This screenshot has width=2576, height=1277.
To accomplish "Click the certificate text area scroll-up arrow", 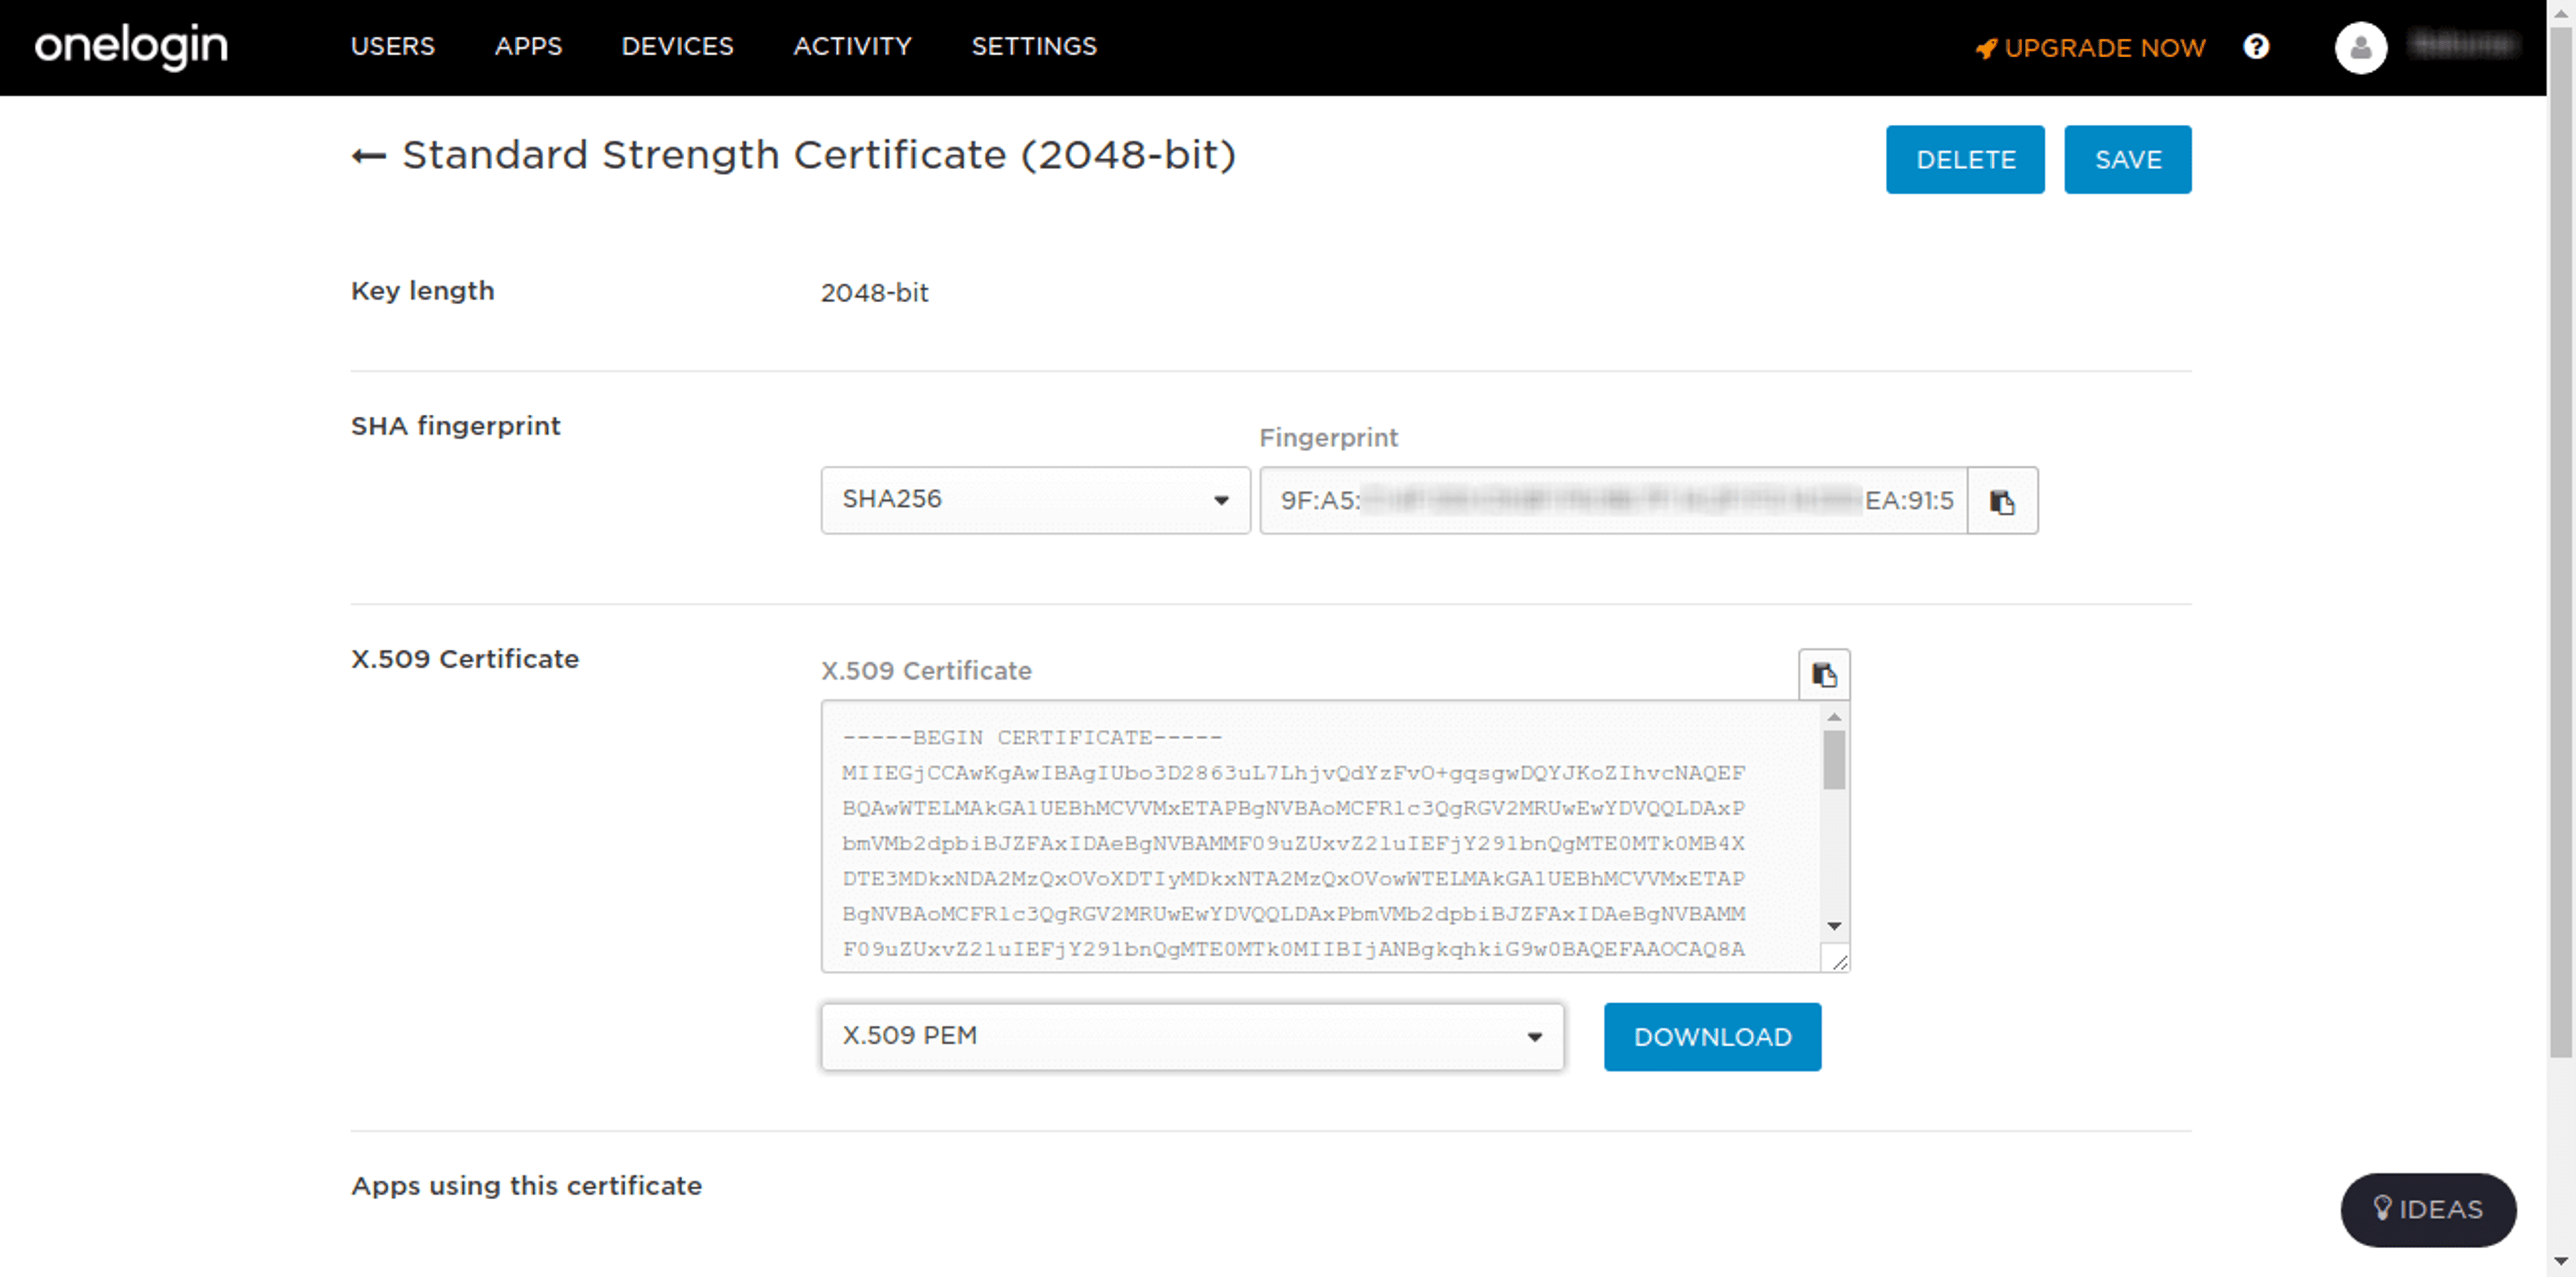I will pos(1834,717).
